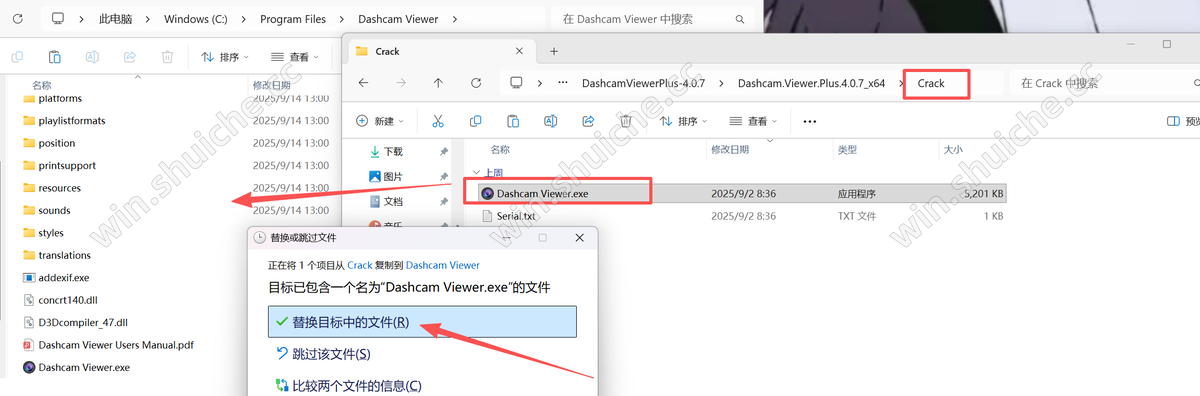Click the Rename icon in Crack window toolbar
1200x396 pixels.
click(550, 121)
